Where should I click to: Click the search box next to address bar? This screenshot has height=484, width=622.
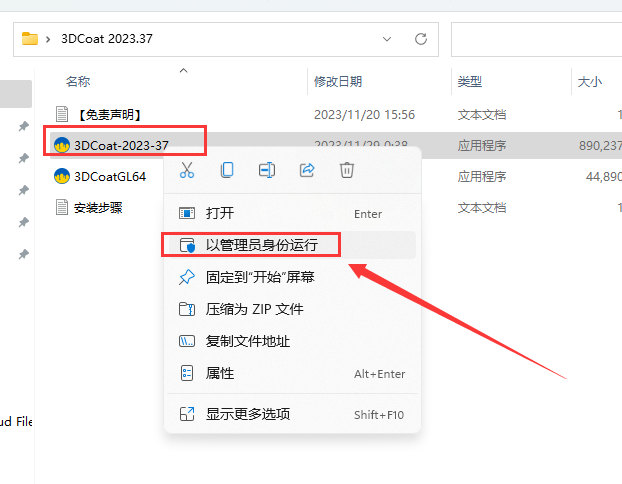click(536, 39)
